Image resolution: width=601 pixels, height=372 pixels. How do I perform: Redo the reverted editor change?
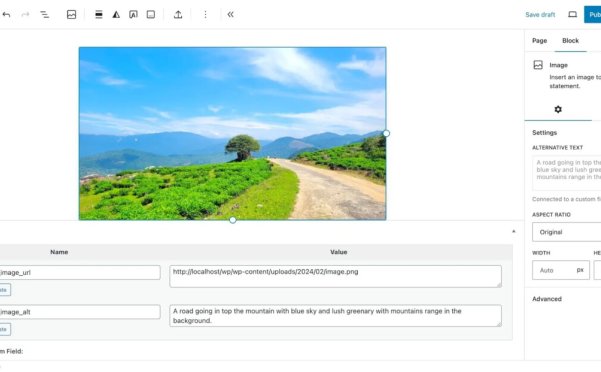tap(25, 15)
